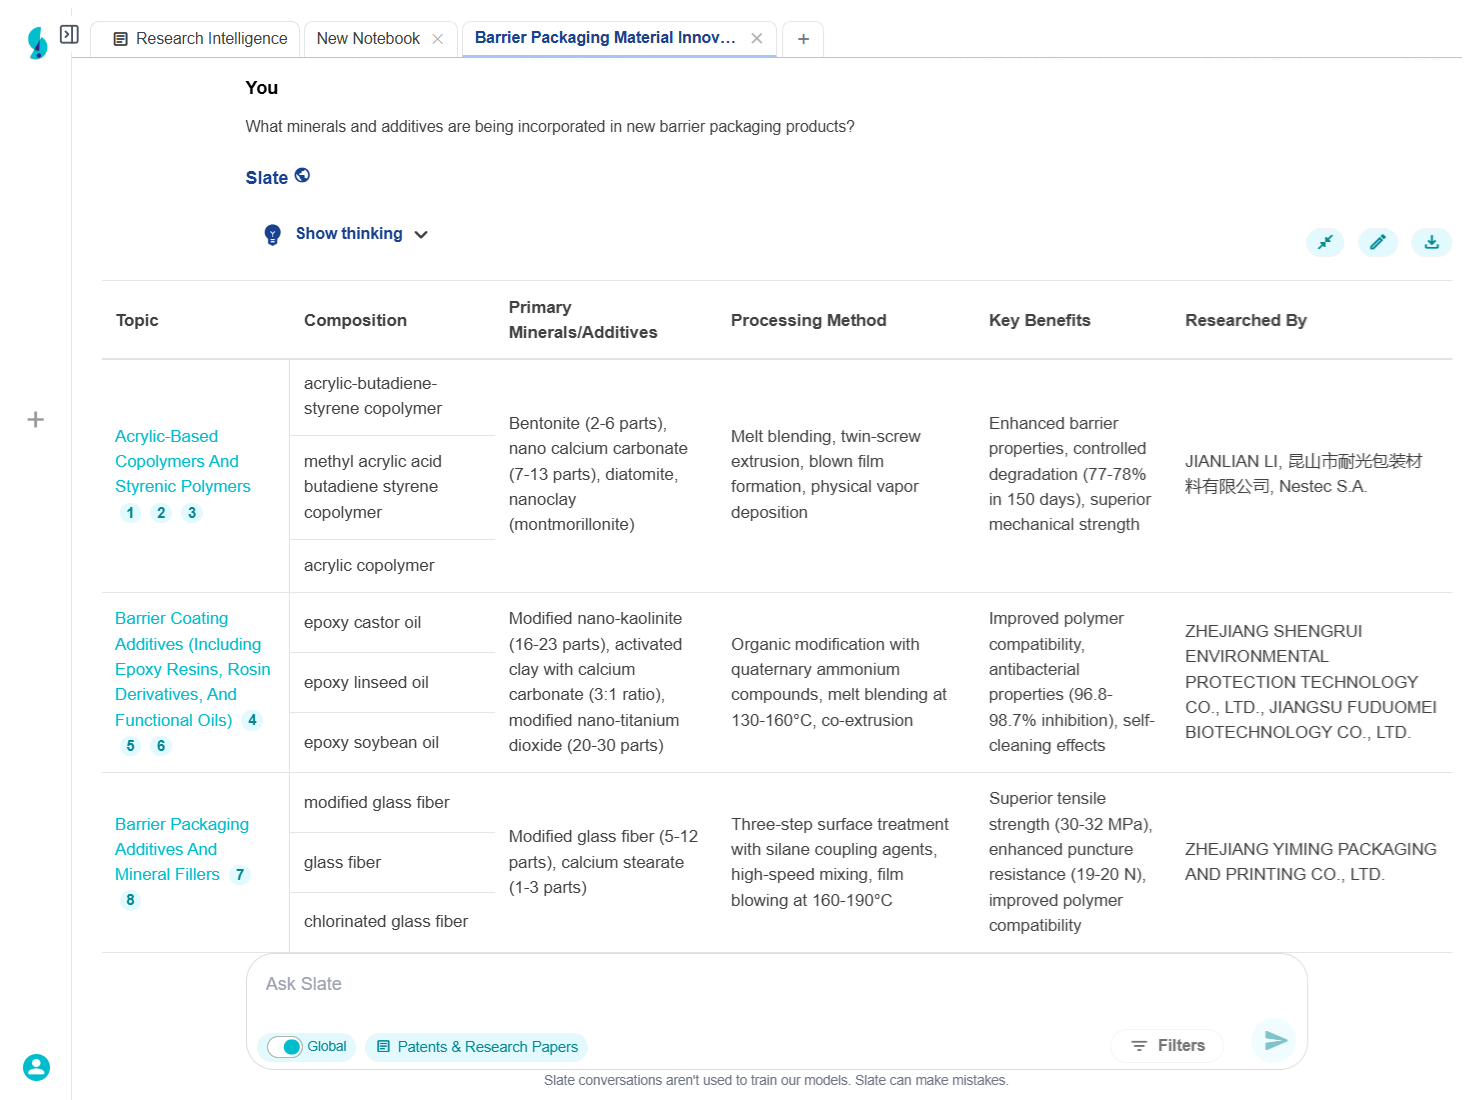Click the plus icon in left sidebar
This screenshot has width=1481, height=1100.
(x=36, y=420)
